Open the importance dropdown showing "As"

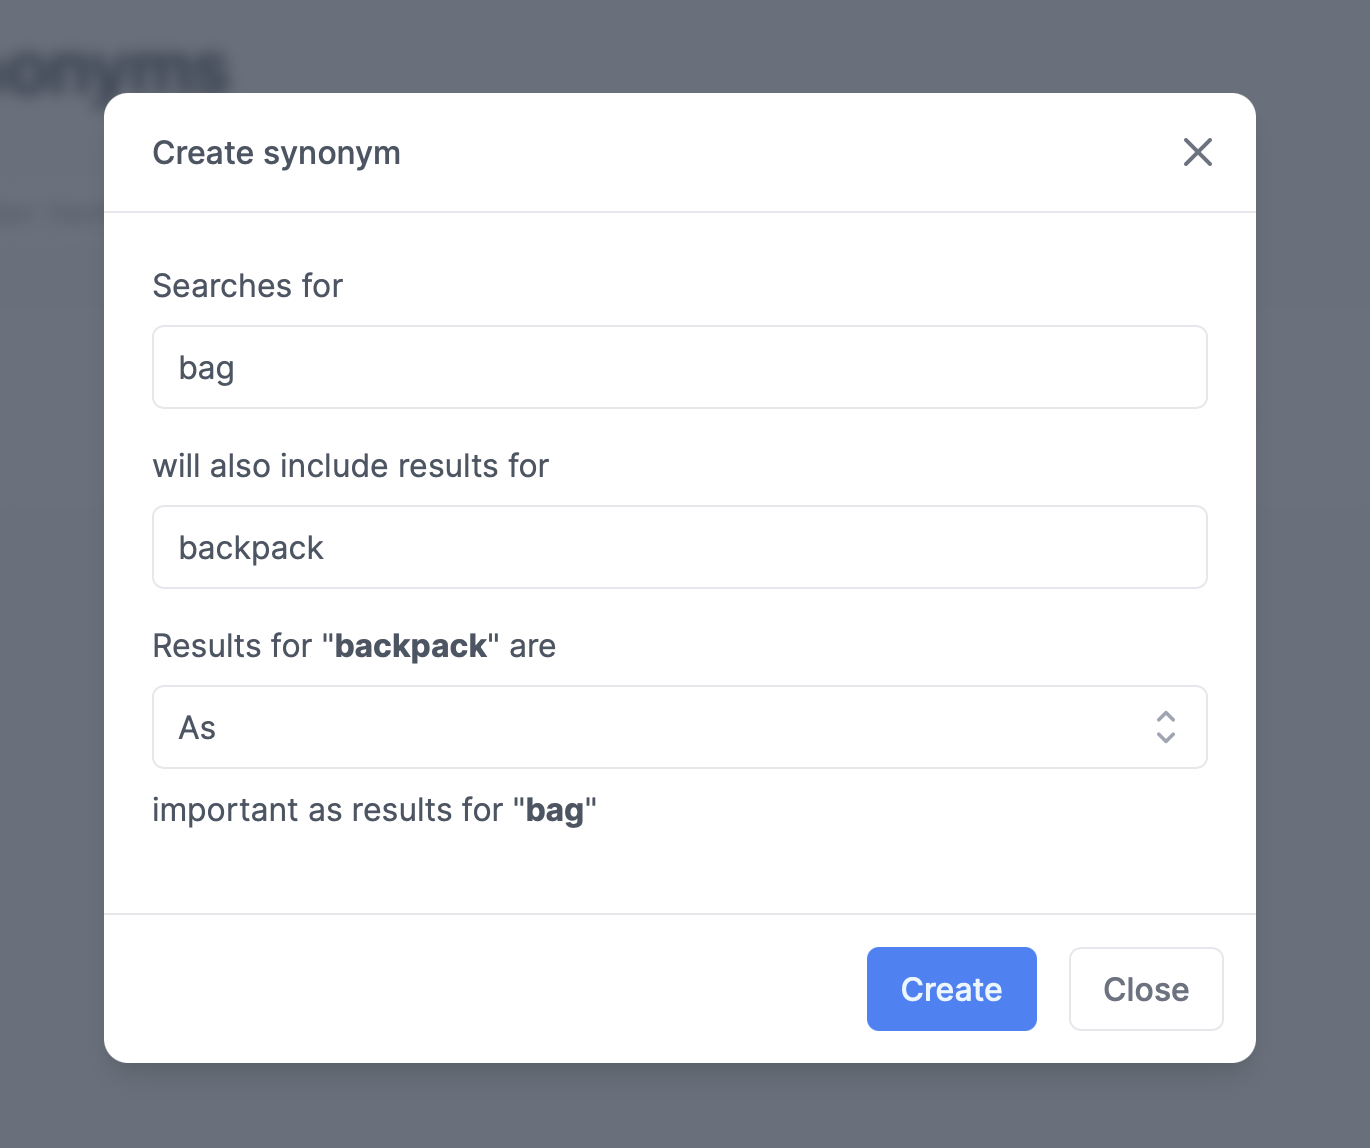680,727
